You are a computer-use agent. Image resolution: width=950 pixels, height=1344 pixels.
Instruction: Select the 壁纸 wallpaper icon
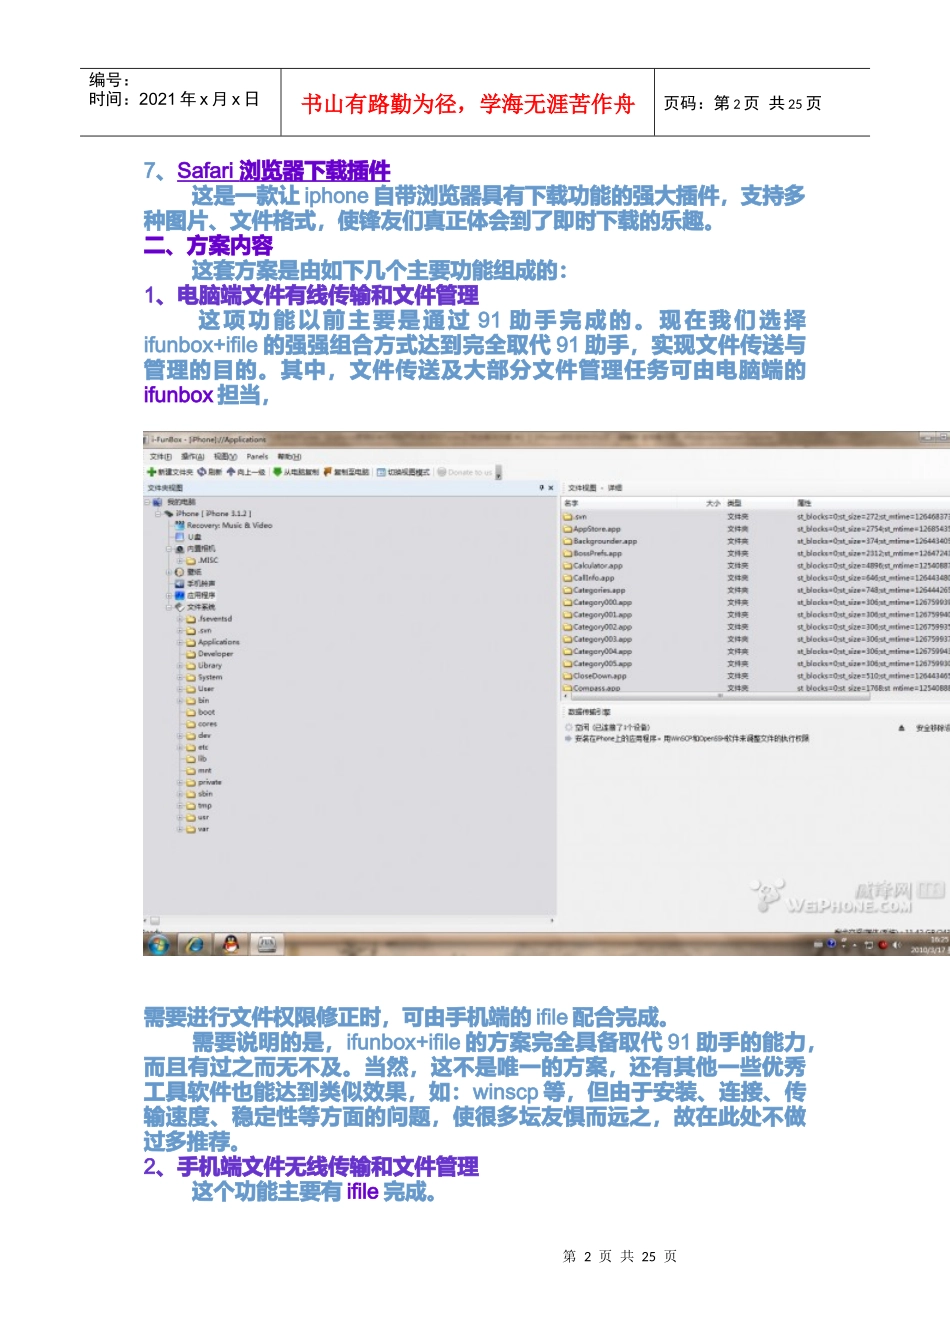[x=180, y=572]
